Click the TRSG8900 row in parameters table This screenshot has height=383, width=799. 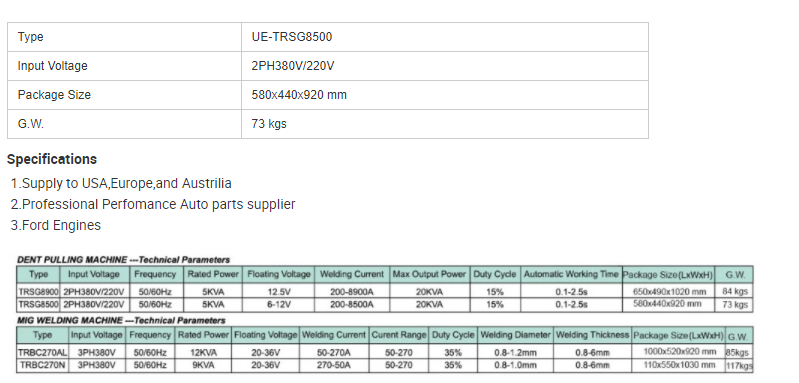click(385, 292)
